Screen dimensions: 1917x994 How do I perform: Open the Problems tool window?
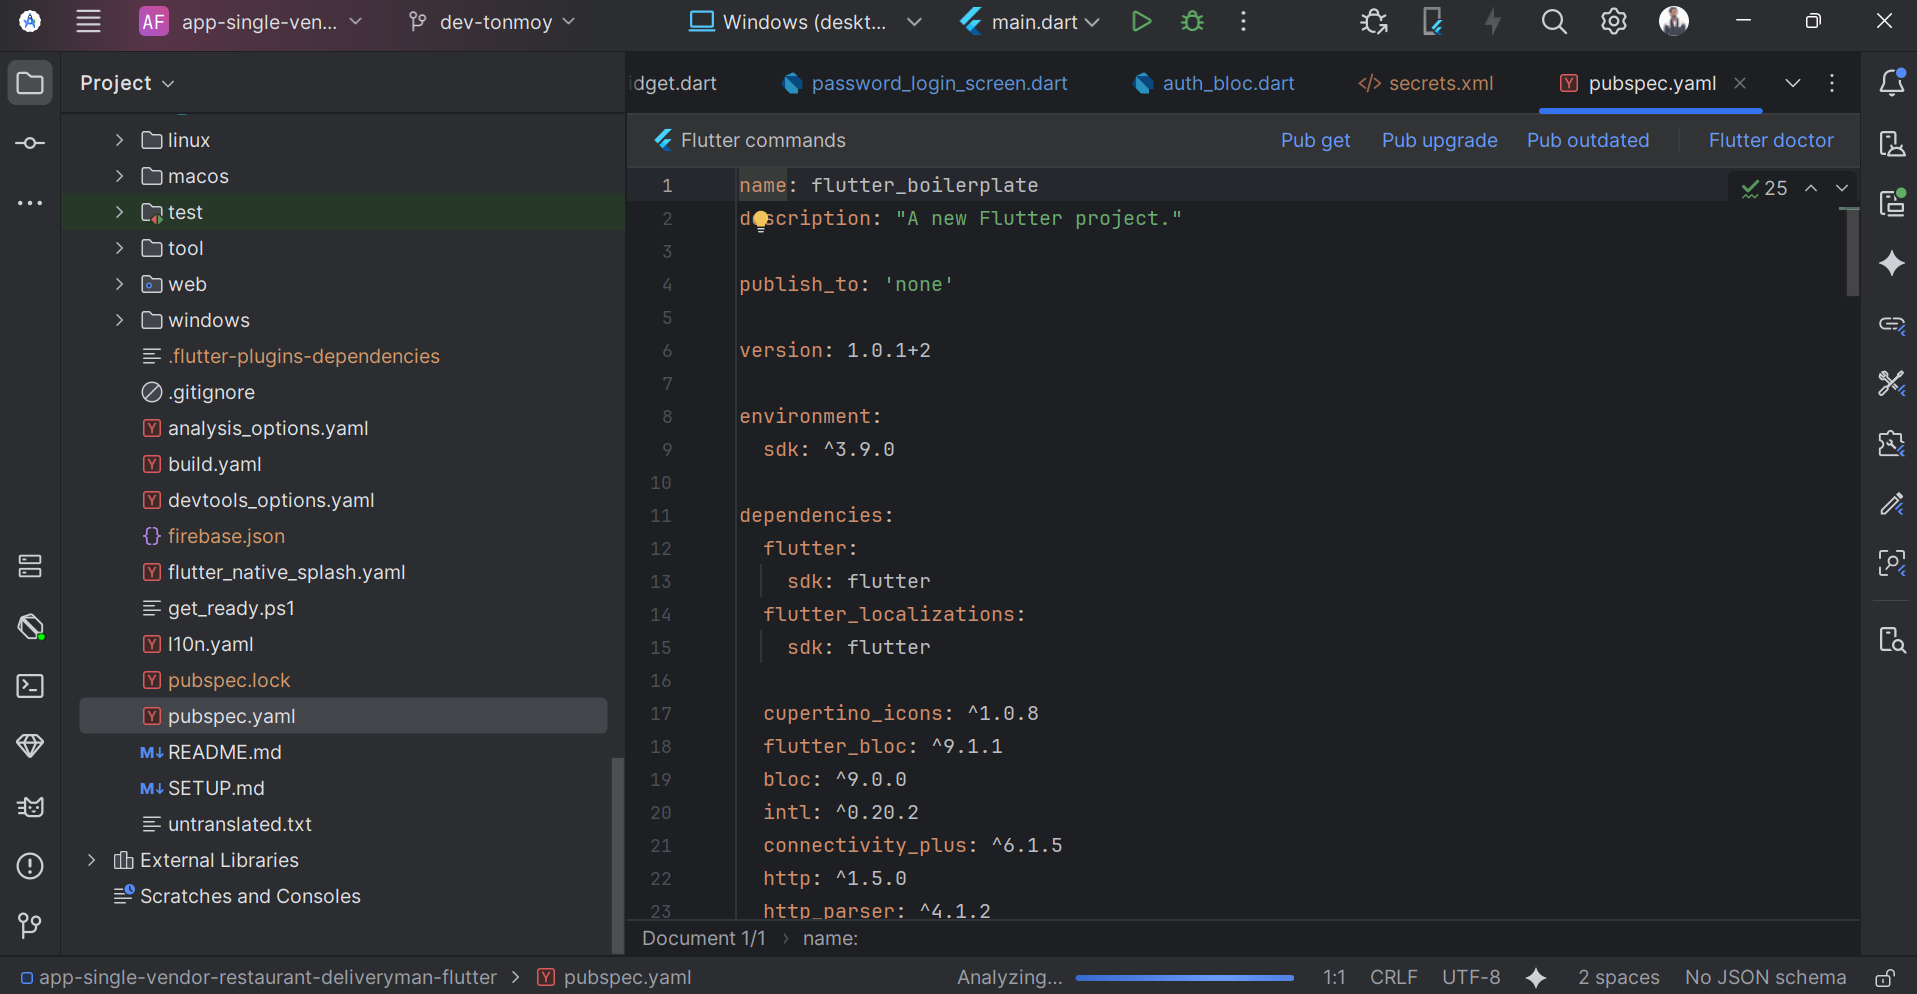pos(30,866)
